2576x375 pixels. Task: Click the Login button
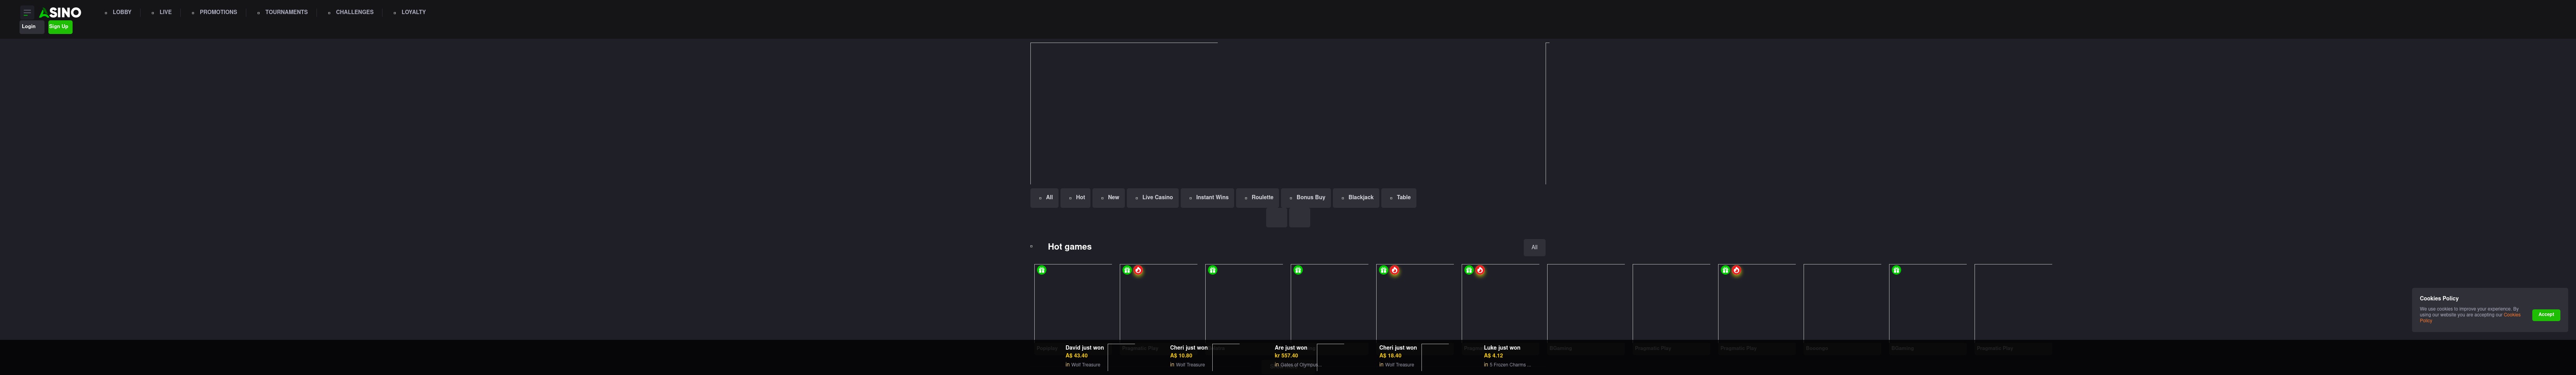coord(30,27)
